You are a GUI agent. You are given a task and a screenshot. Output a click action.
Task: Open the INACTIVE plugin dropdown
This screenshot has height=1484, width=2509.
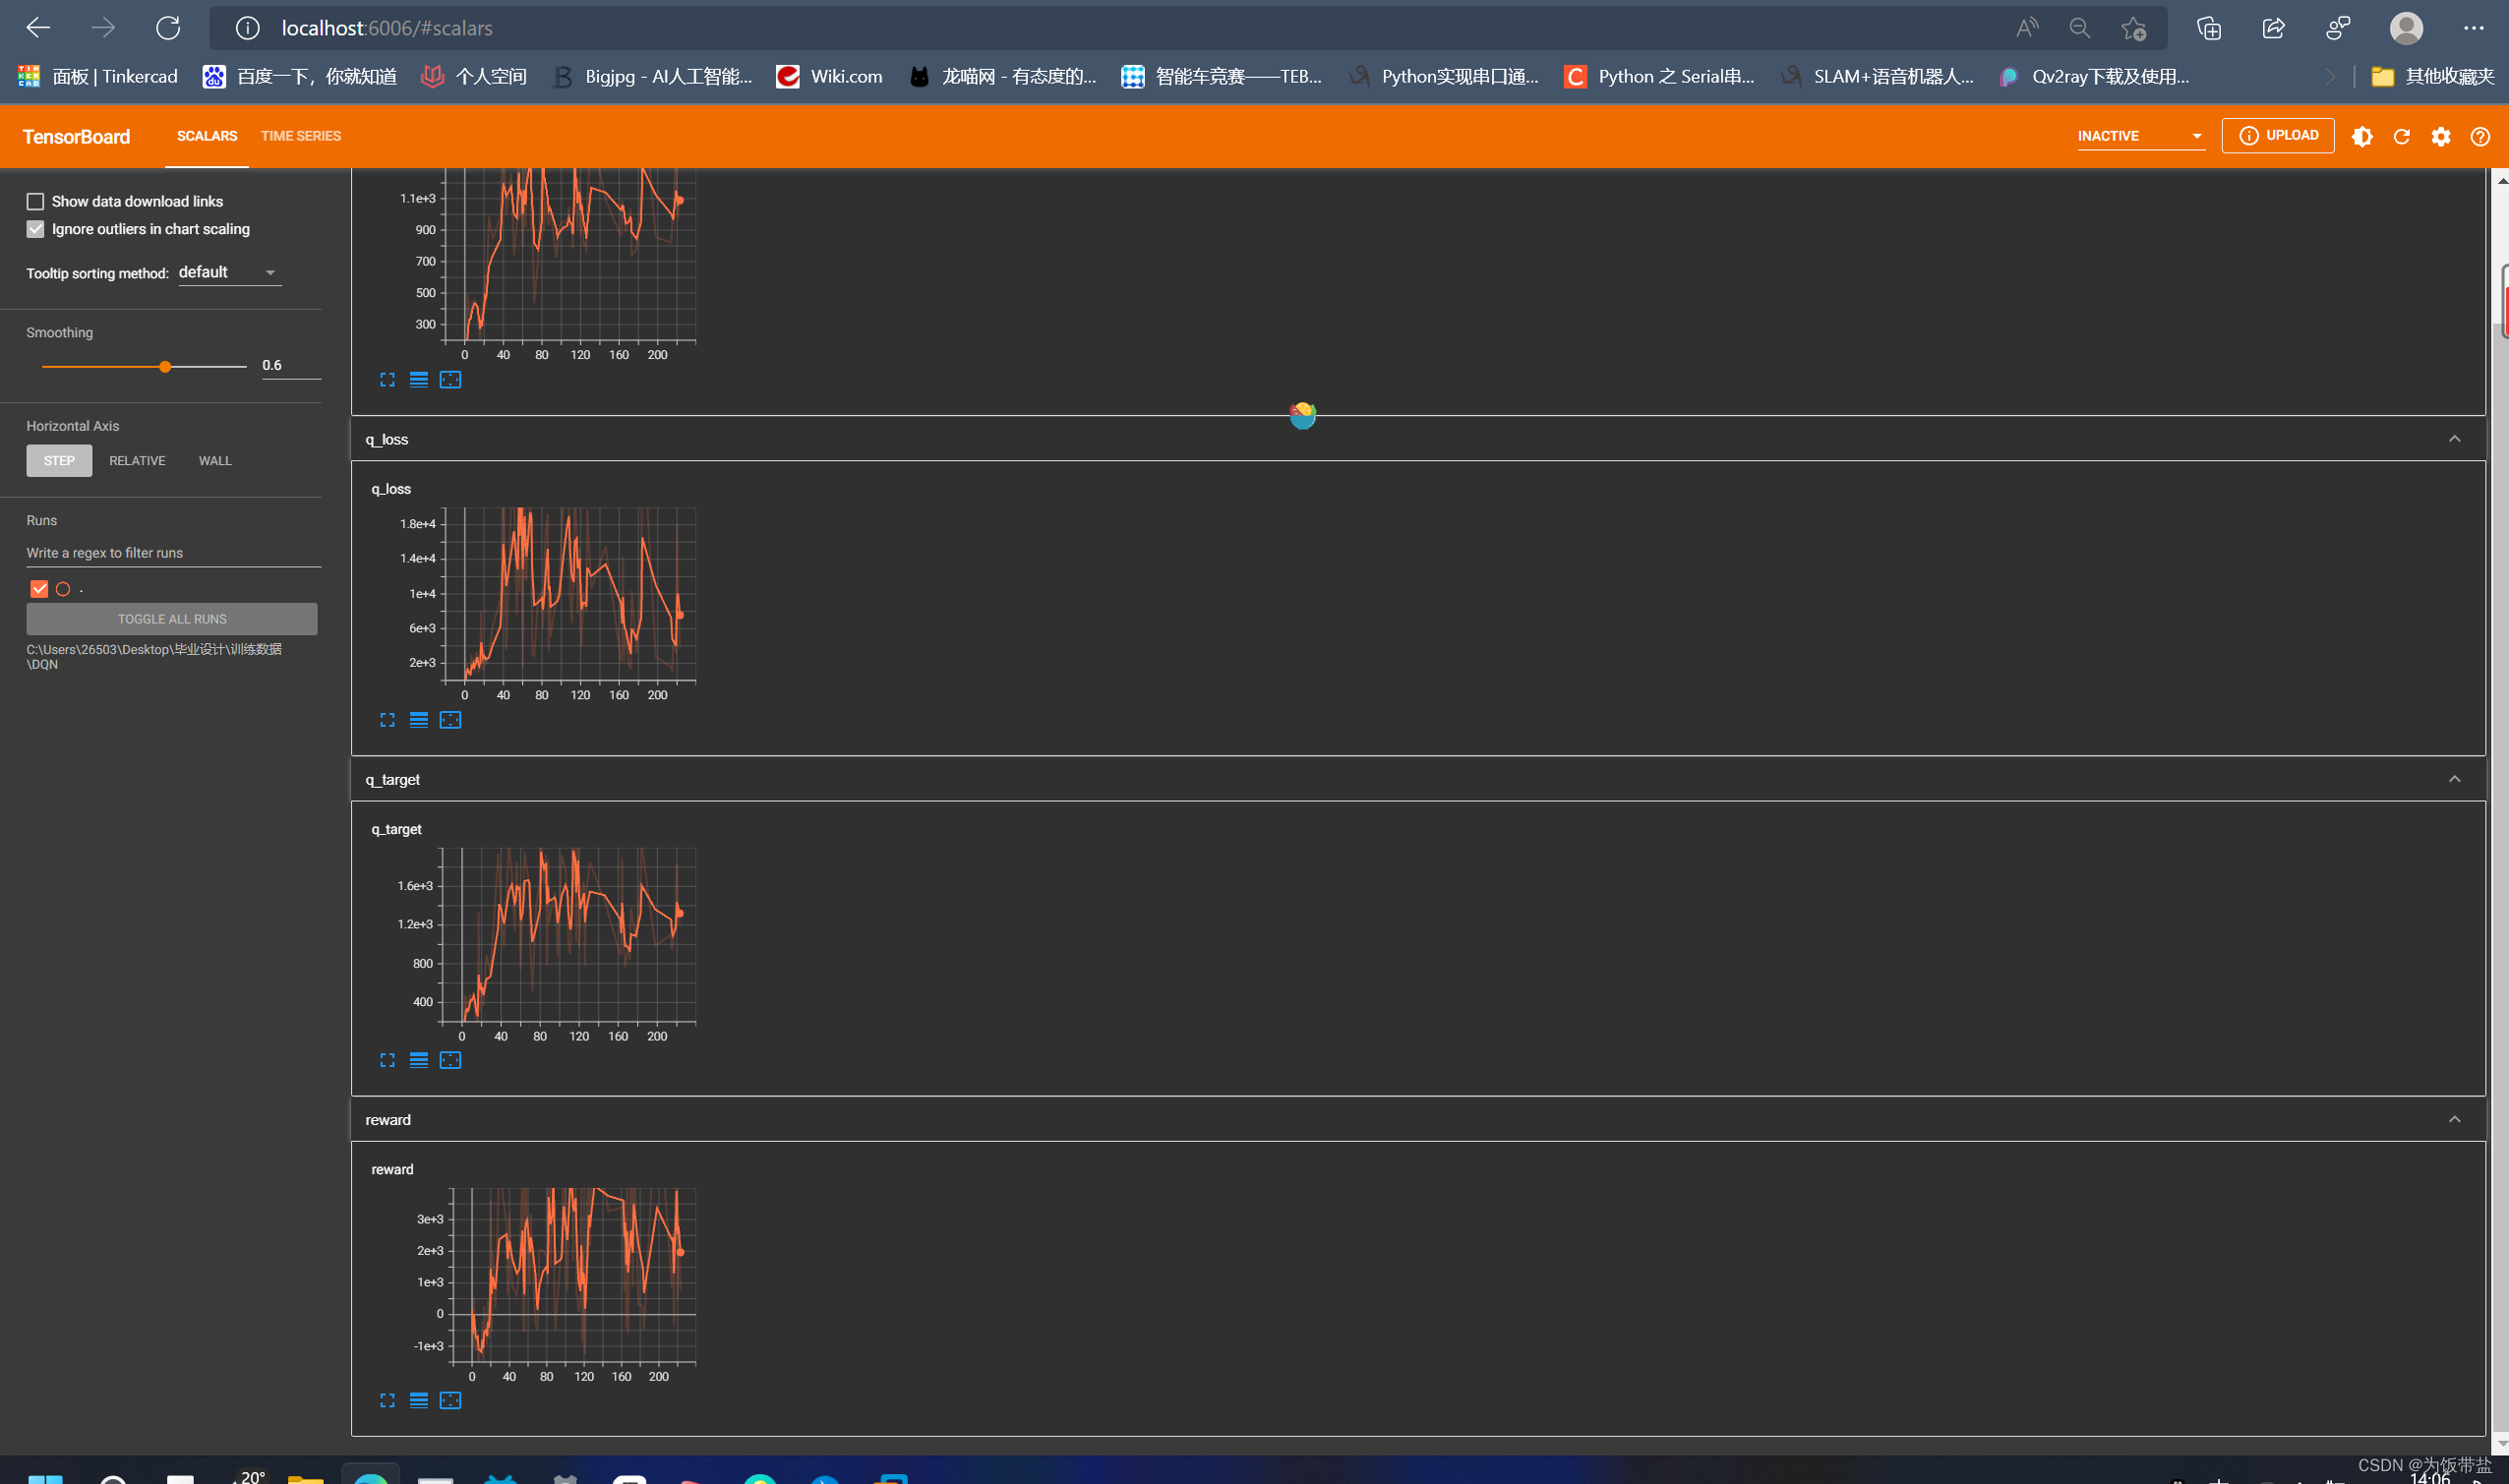coord(2139,136)
